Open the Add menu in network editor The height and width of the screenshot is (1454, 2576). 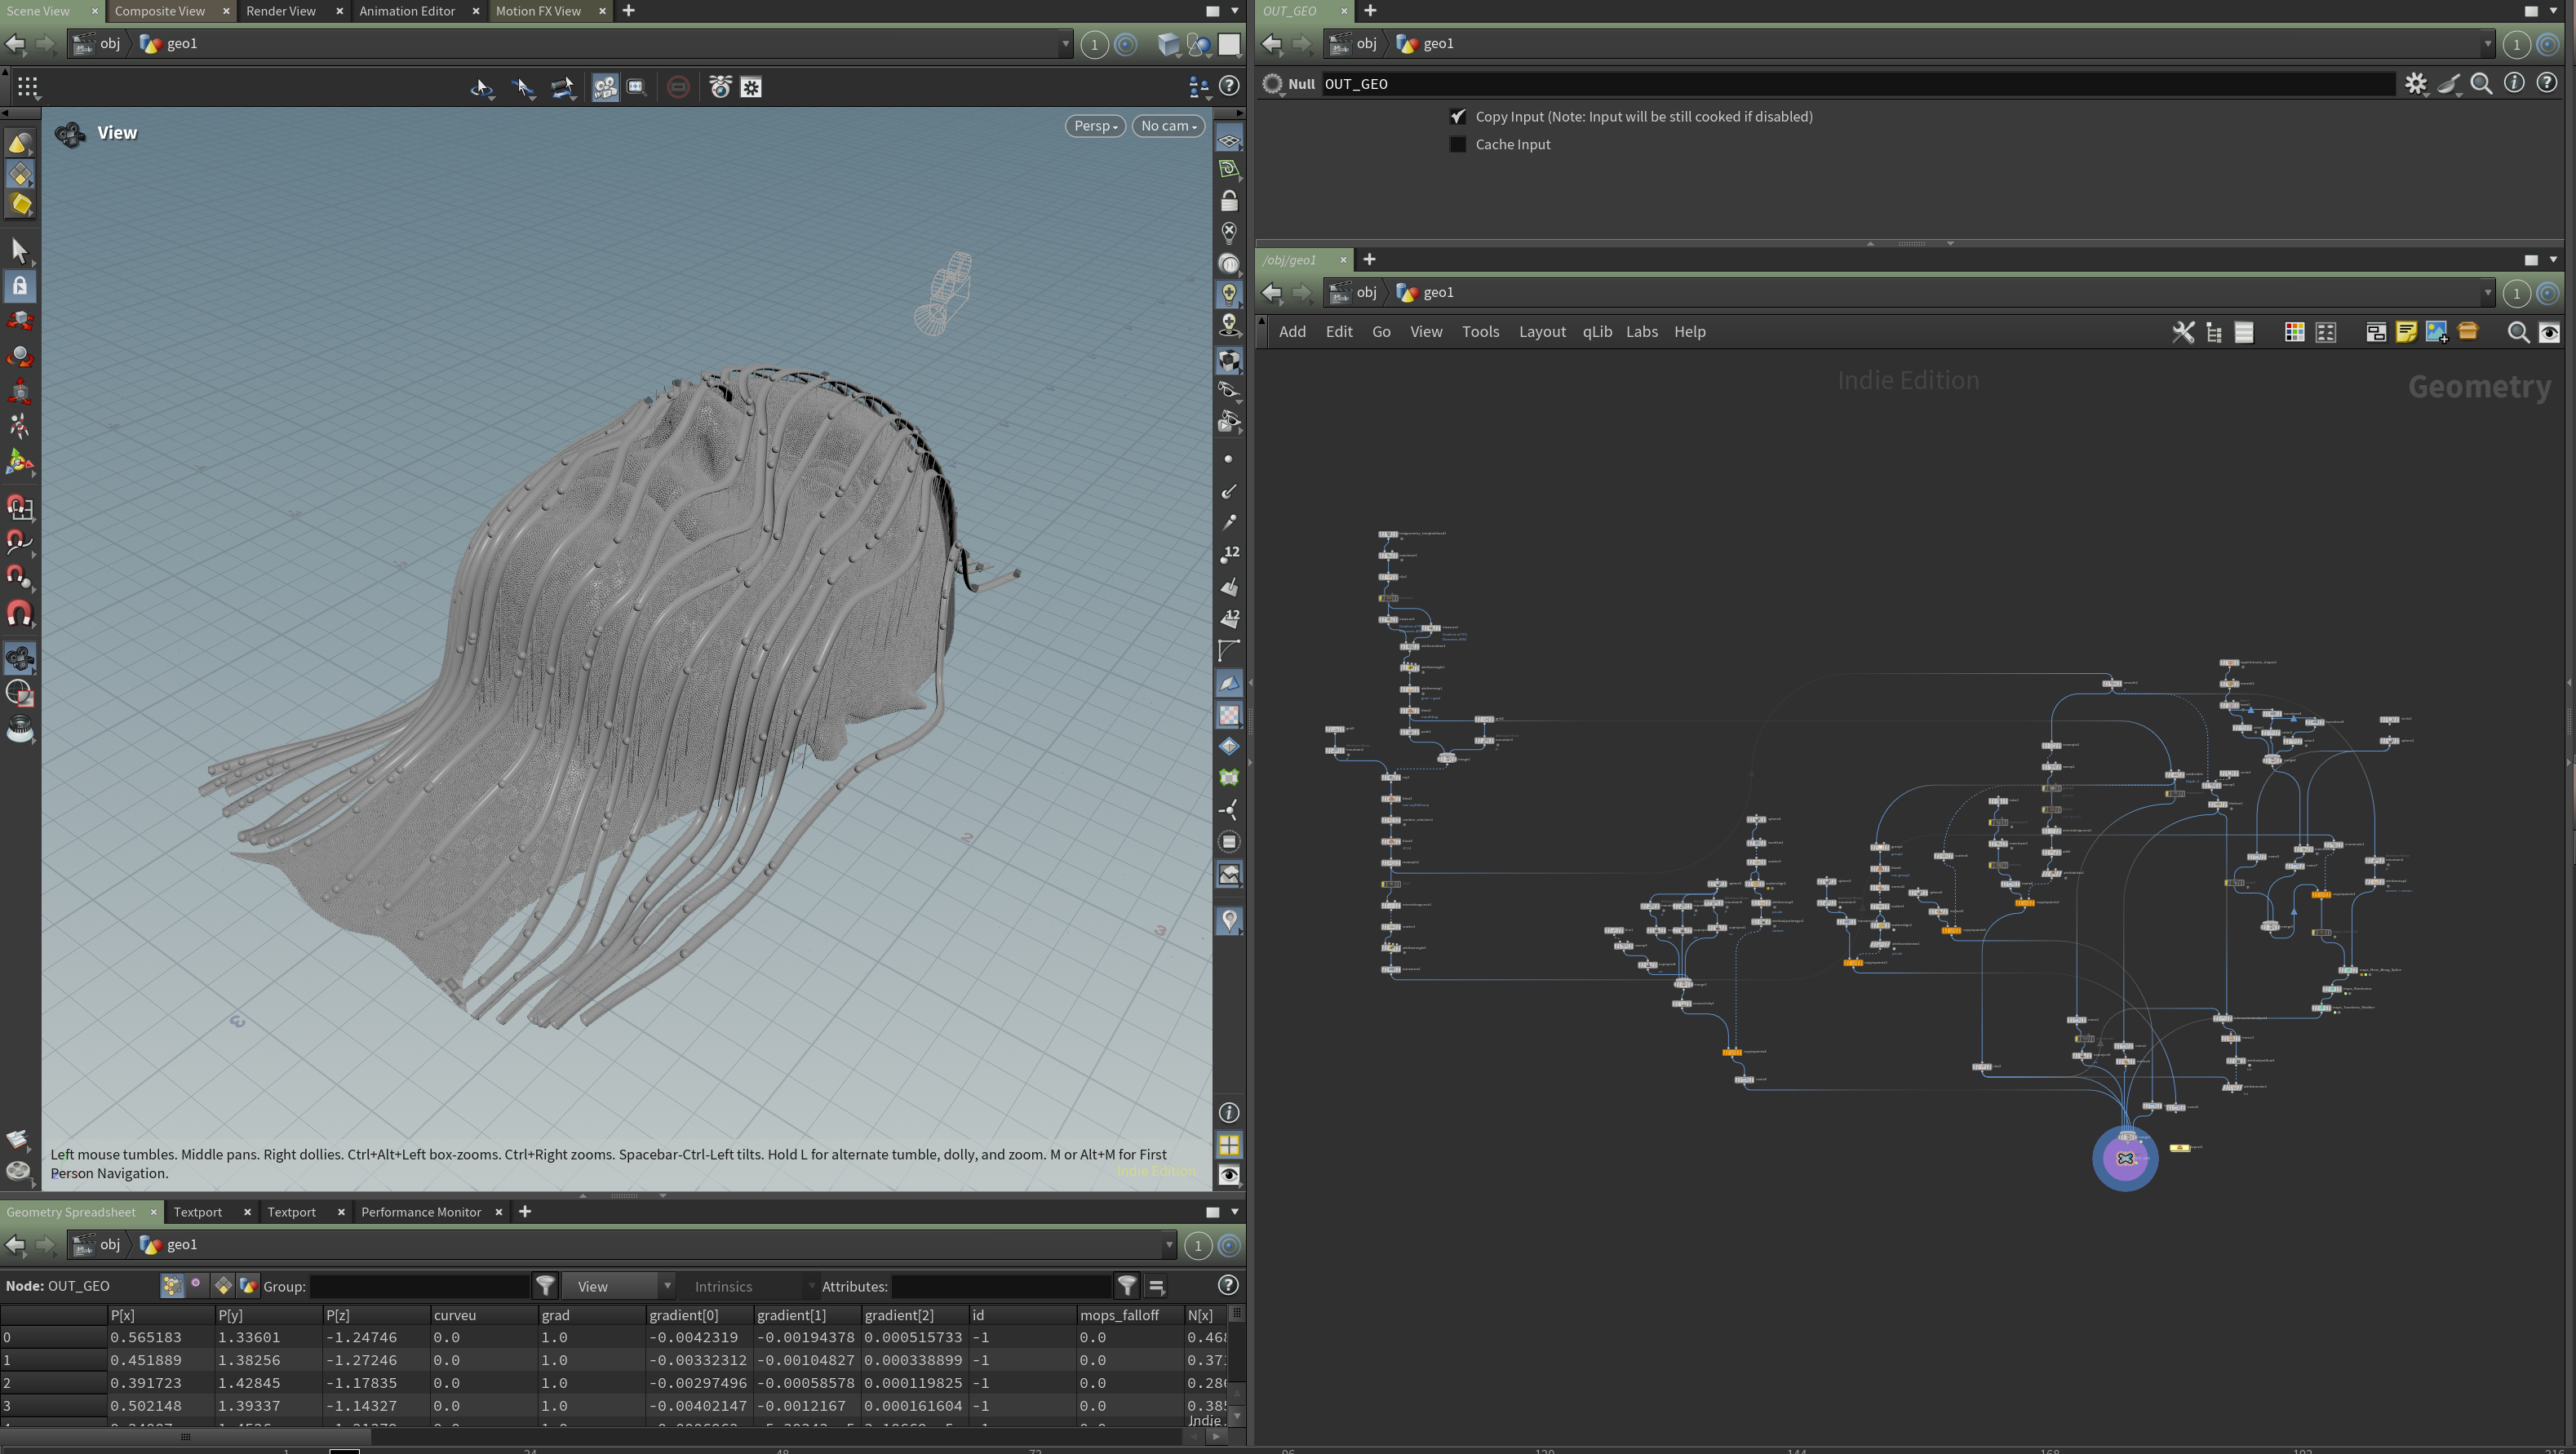click(x=1292, y=332)
